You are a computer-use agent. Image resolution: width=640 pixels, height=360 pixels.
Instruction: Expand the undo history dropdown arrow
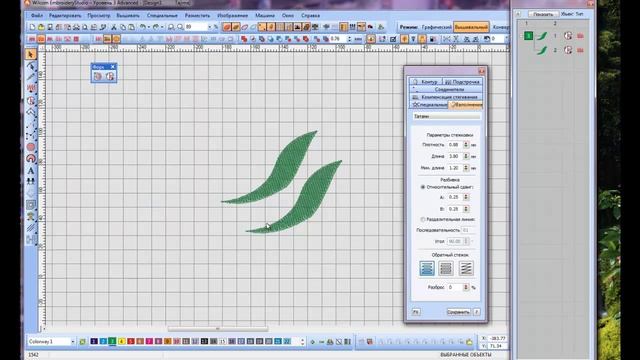coord(149,27)
